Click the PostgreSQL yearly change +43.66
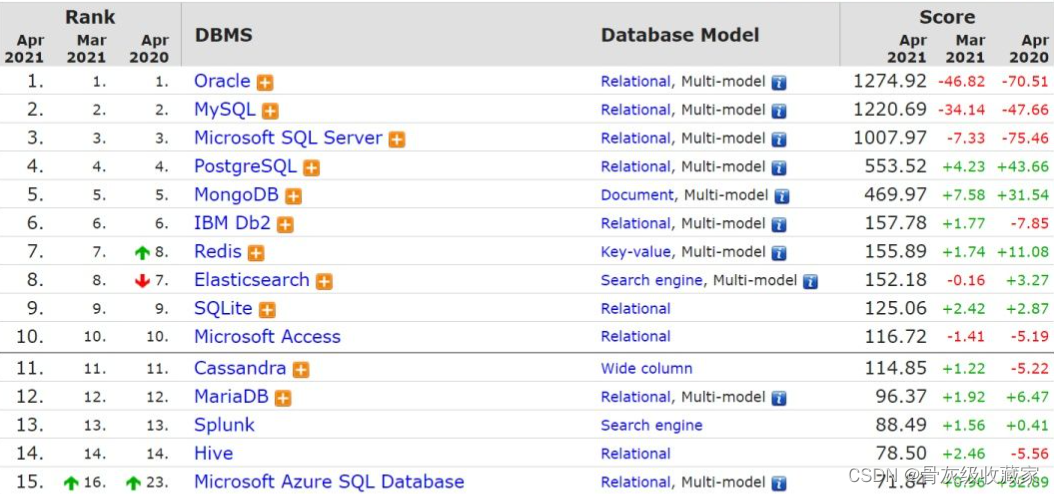This screenshot has width=1054, height=494. pos(1023,167)
